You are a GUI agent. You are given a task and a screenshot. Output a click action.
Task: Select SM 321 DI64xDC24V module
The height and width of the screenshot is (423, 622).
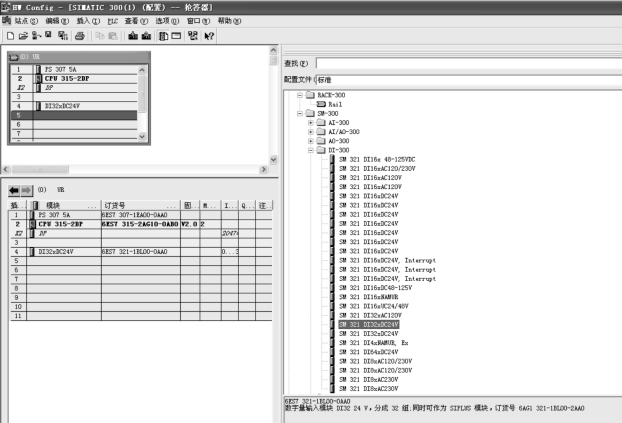(x=369, y=352)
